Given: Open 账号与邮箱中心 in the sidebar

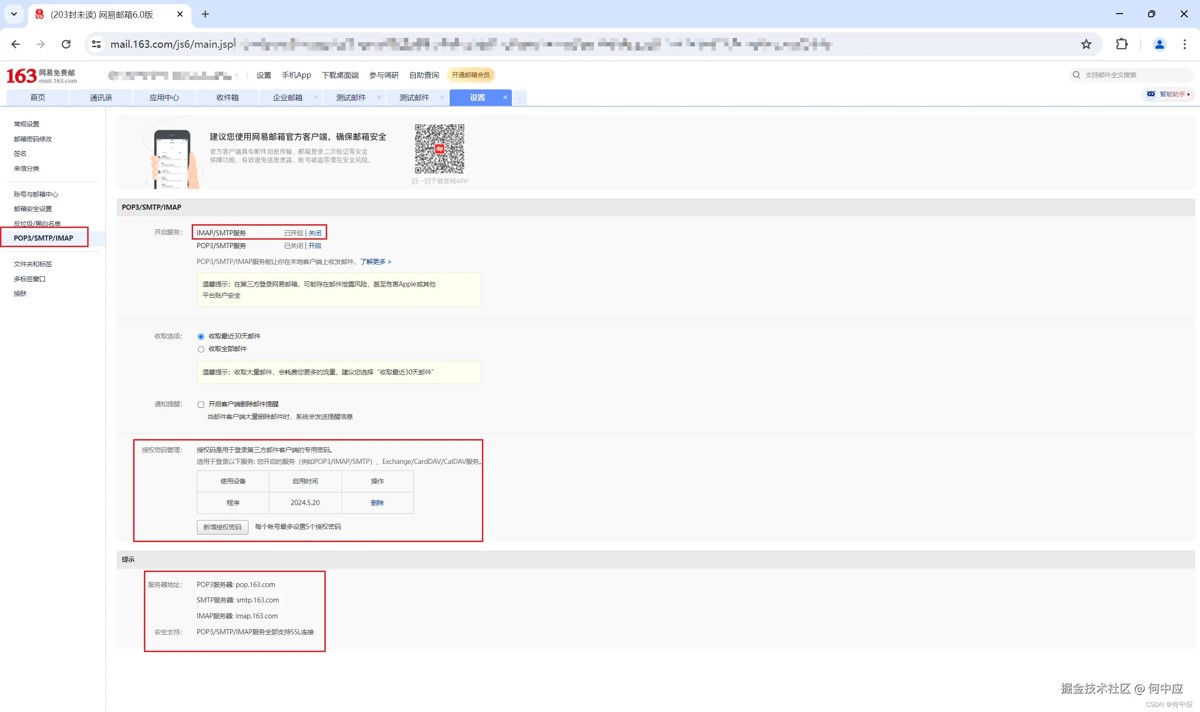Looking at the screenshot, I should click(36, 194).
